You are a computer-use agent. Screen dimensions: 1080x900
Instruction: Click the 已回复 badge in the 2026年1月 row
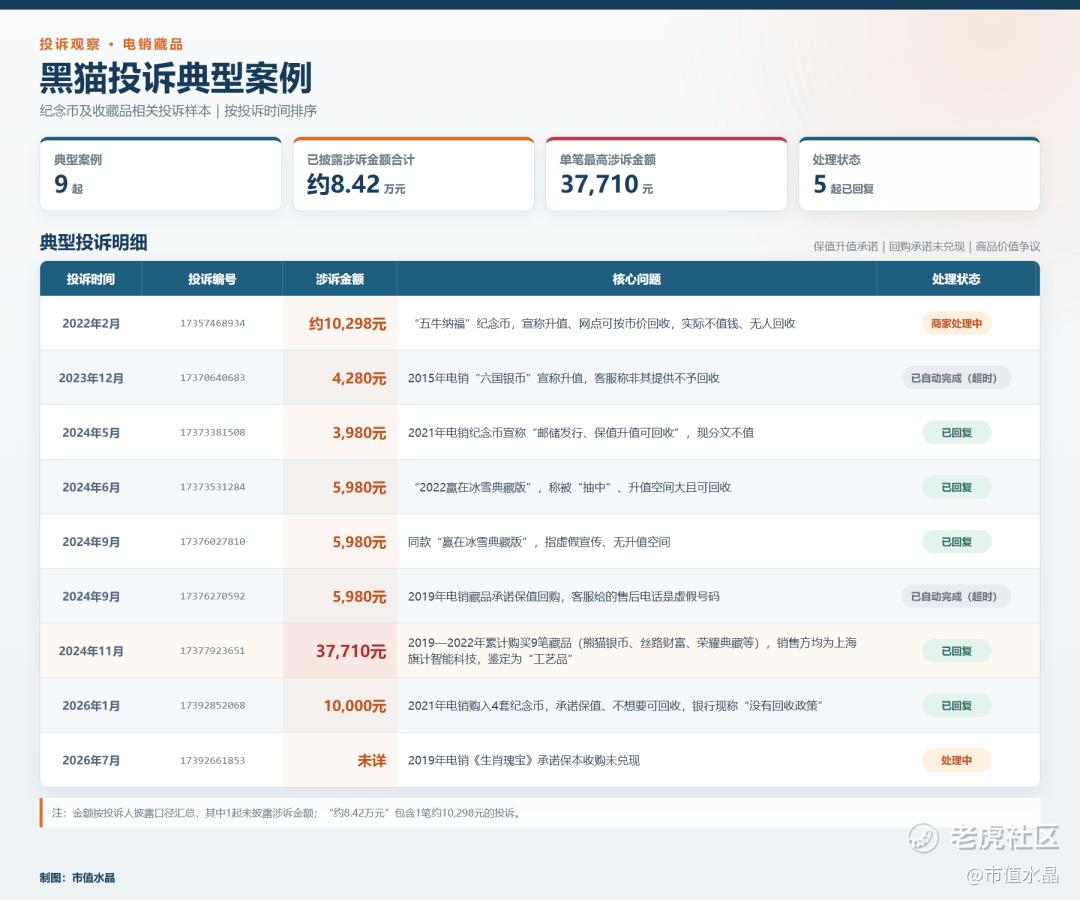click(x=956, y=705)
